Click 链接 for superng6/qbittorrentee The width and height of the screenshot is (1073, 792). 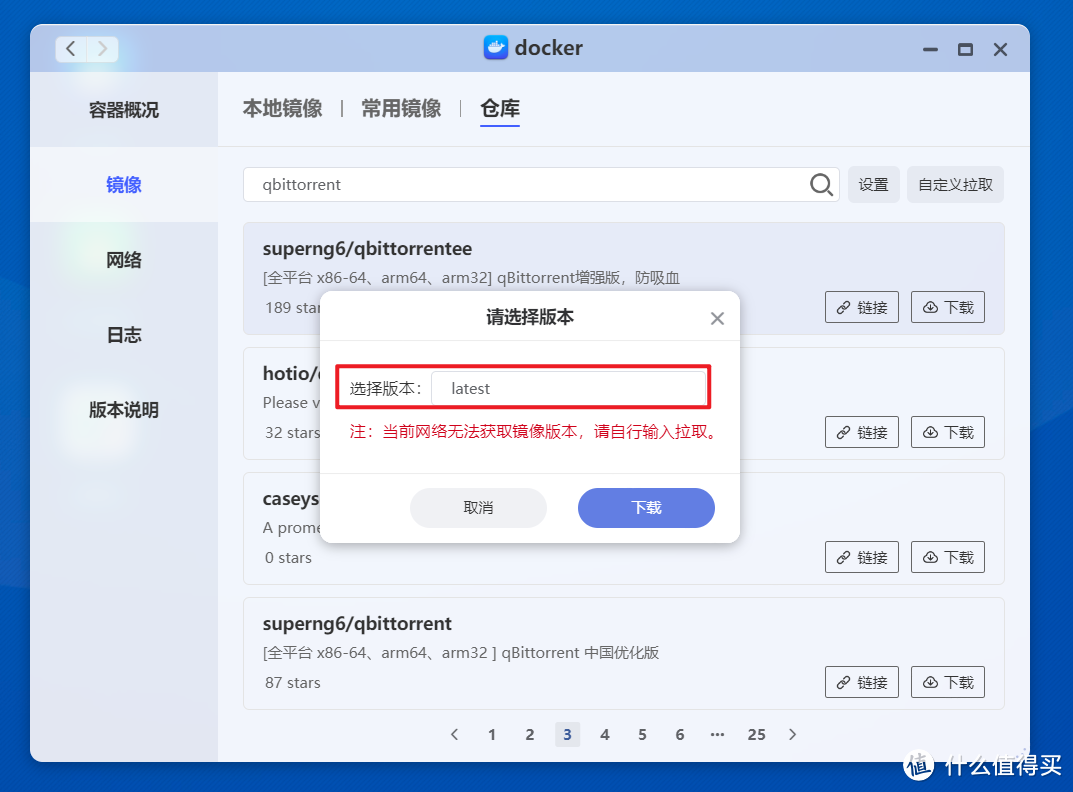pos(862,307)
